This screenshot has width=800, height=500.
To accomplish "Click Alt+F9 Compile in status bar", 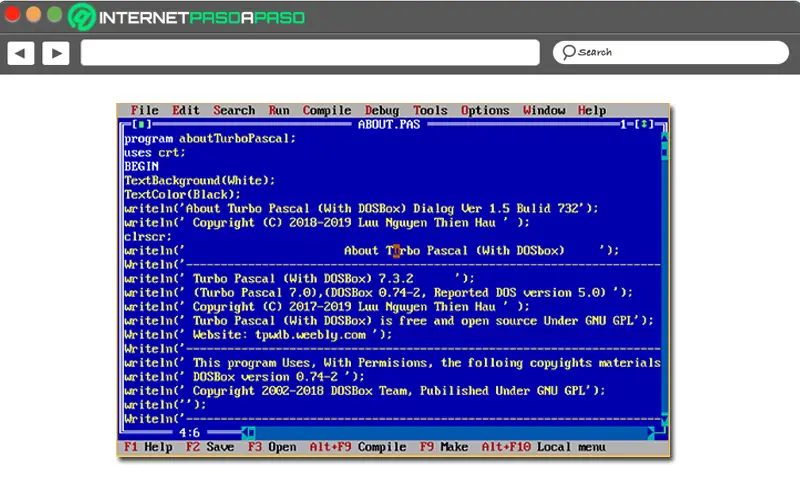I will pyautogui.click(x=358, y=447).
